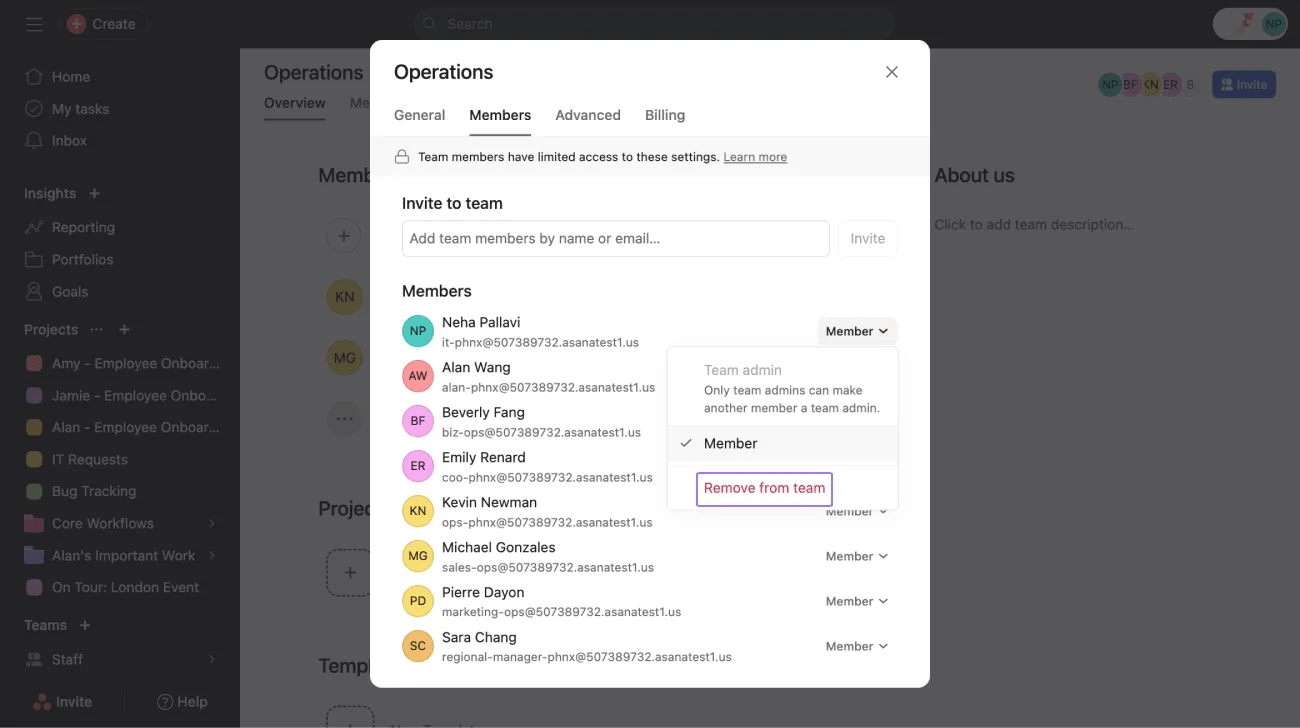Viewport: 1300px width, 728px height.
Task: Click Remove from team option
Action: [x=764, y=488]
